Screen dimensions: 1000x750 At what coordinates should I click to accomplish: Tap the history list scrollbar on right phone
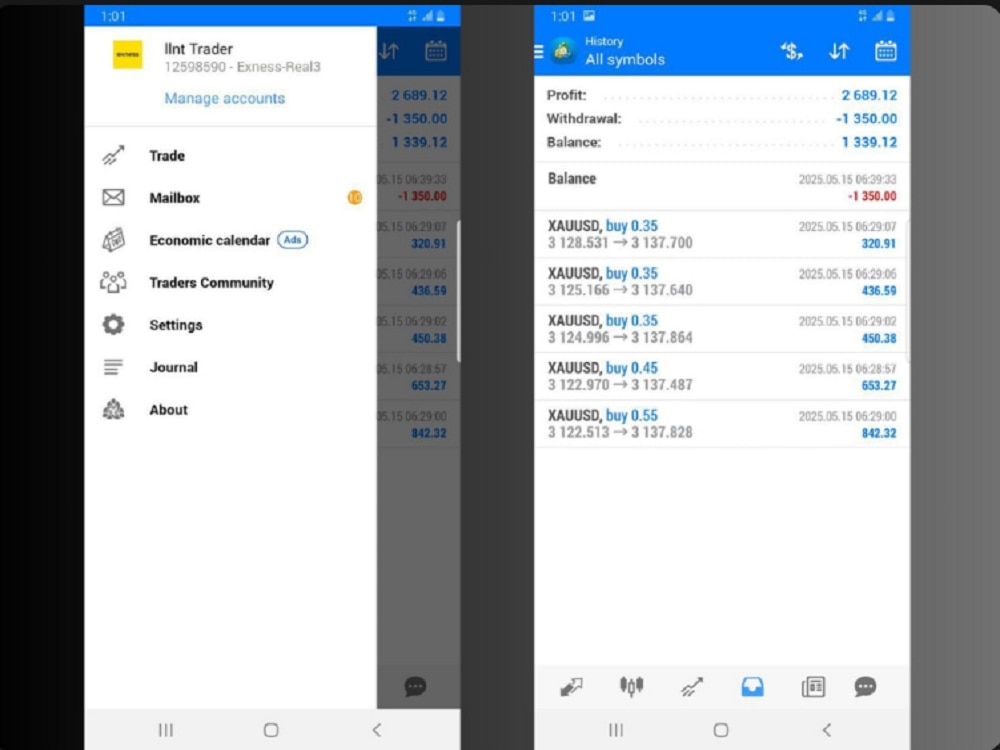tap(908, 291)
